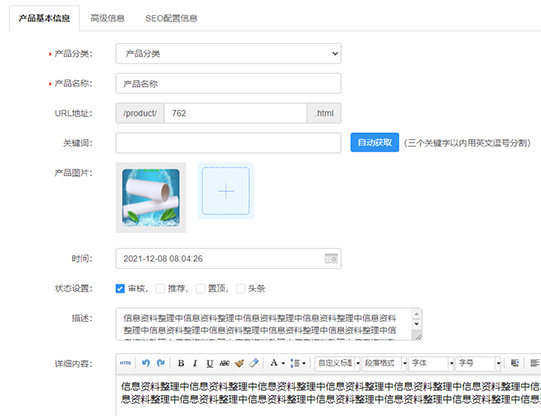The width and height of the screenshot is (541, 416).
Task: Expand the 段落格式 dropdown
Action: tap(384, 363)
